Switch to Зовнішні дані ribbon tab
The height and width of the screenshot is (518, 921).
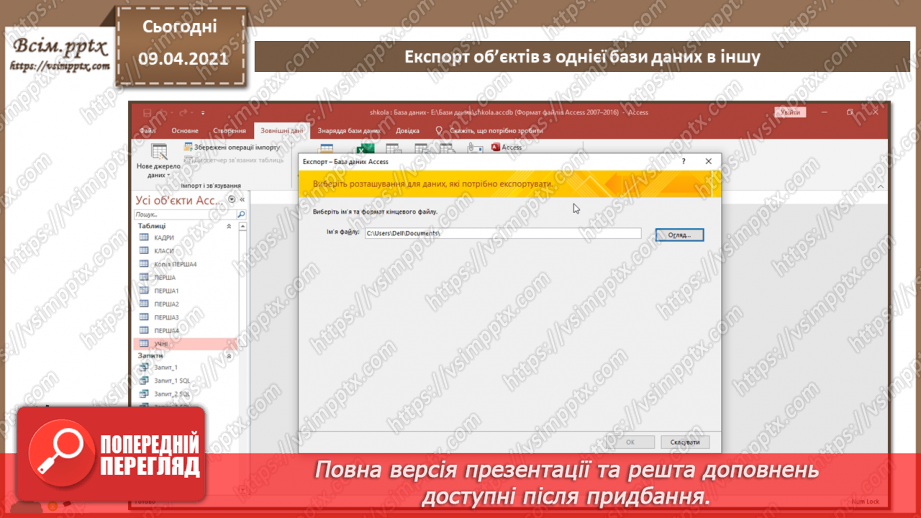coord(281,130)
